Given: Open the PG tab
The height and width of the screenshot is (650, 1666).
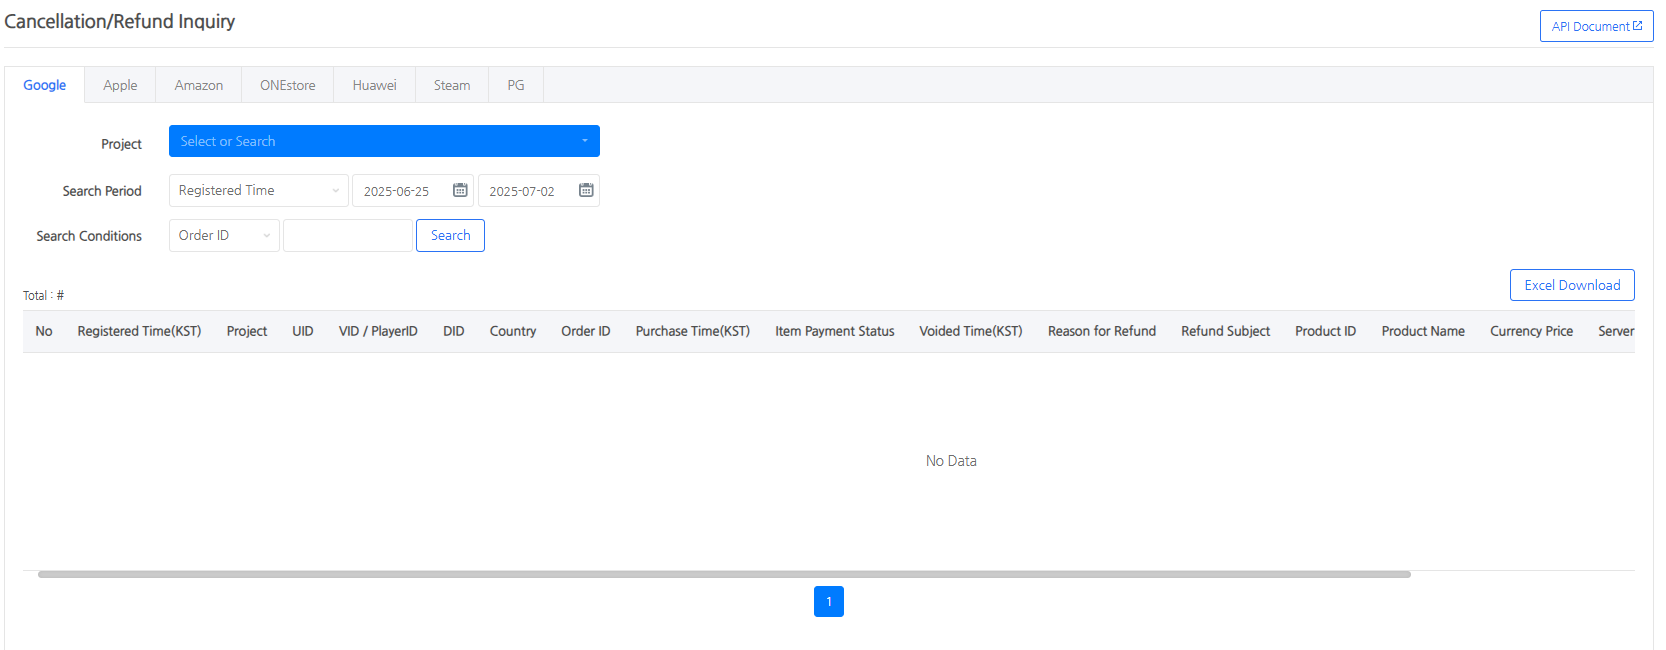Looking at the screenshot, I should tap(515, 85).
